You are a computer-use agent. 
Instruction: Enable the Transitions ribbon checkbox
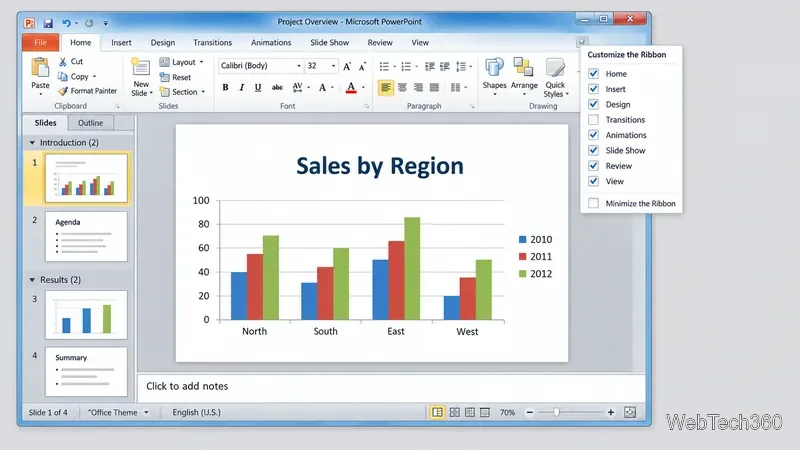pos(593,119)
